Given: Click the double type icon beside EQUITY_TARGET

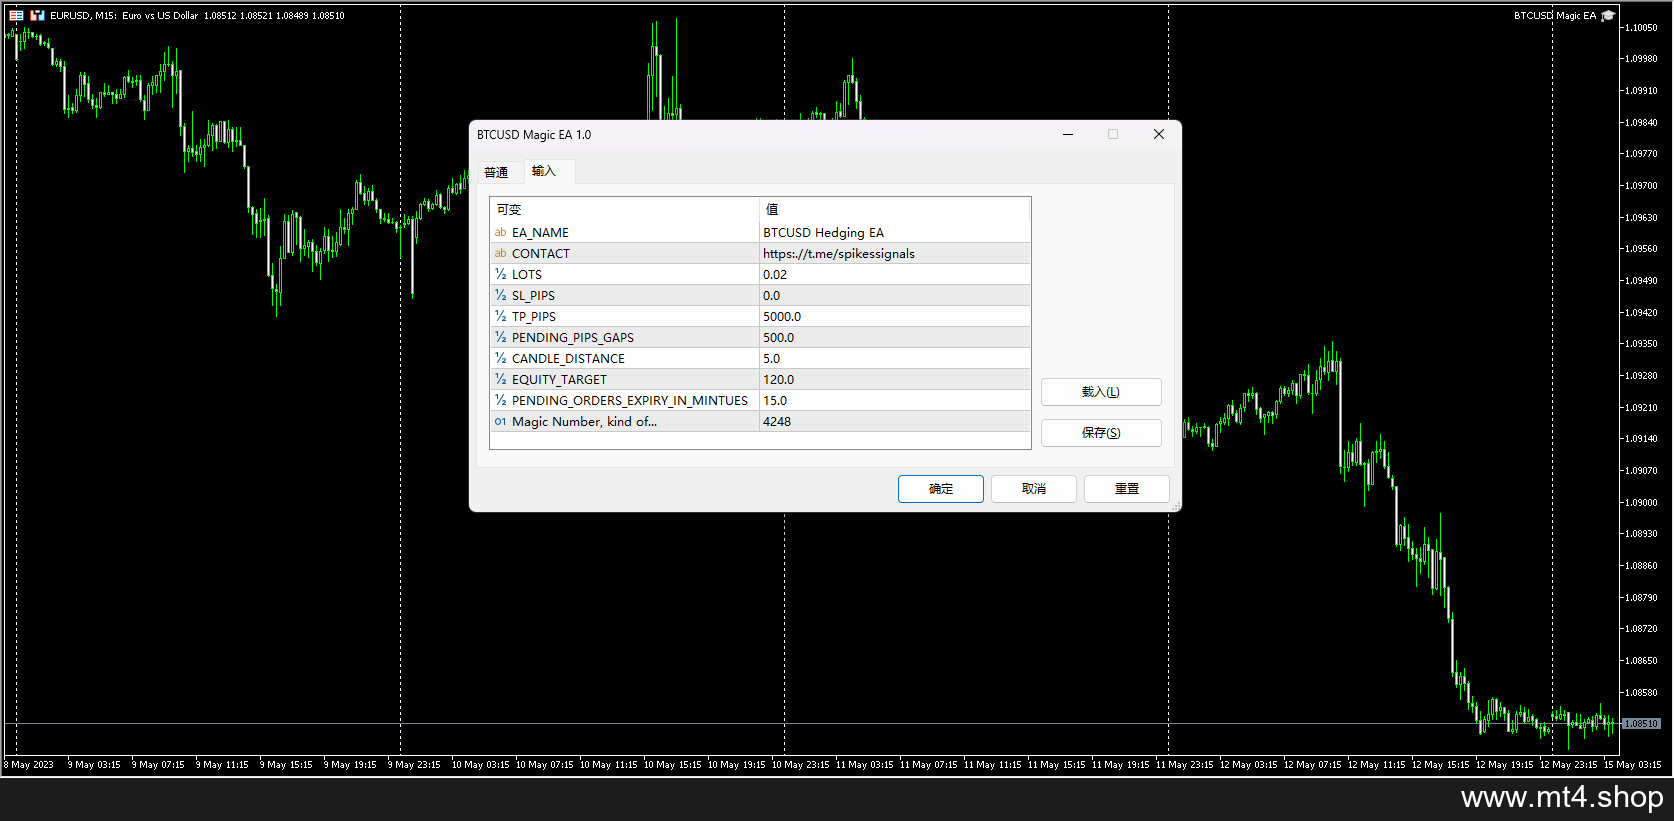Looking at the screenshot, I should 500,380.
